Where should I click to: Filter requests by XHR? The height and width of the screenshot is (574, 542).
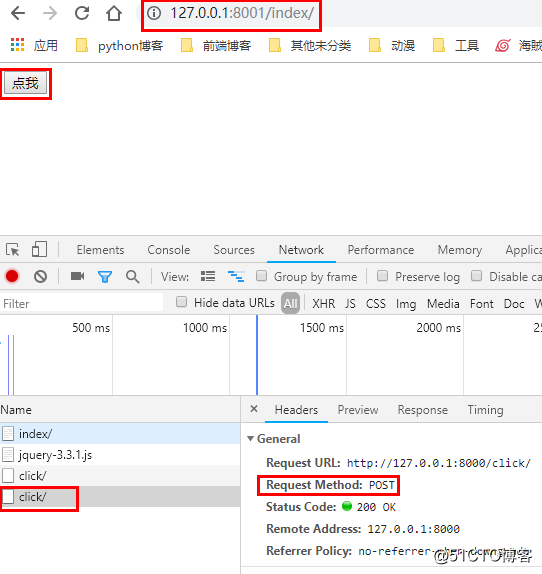coord(324,303)
